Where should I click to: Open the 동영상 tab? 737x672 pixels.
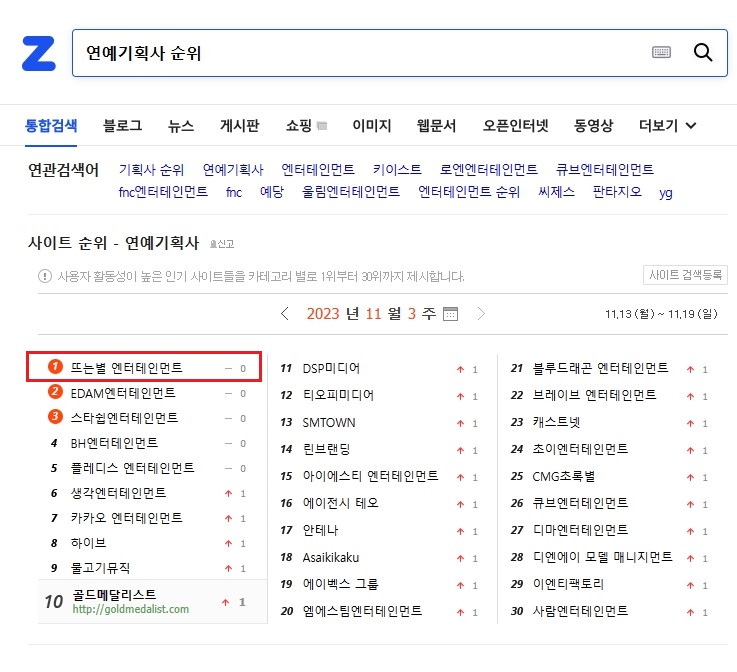593,125
